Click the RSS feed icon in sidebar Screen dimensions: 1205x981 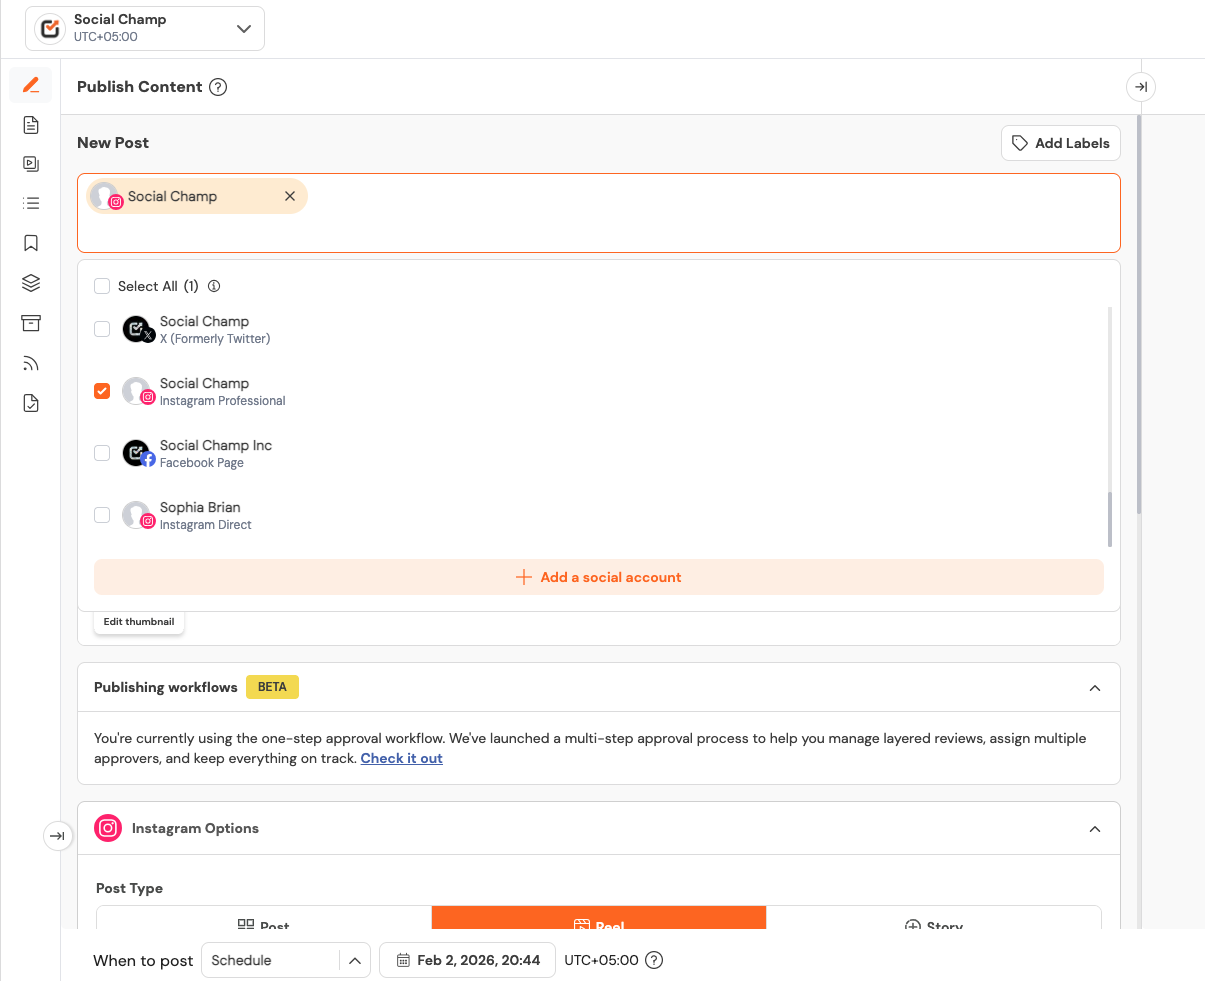[31, 364]
